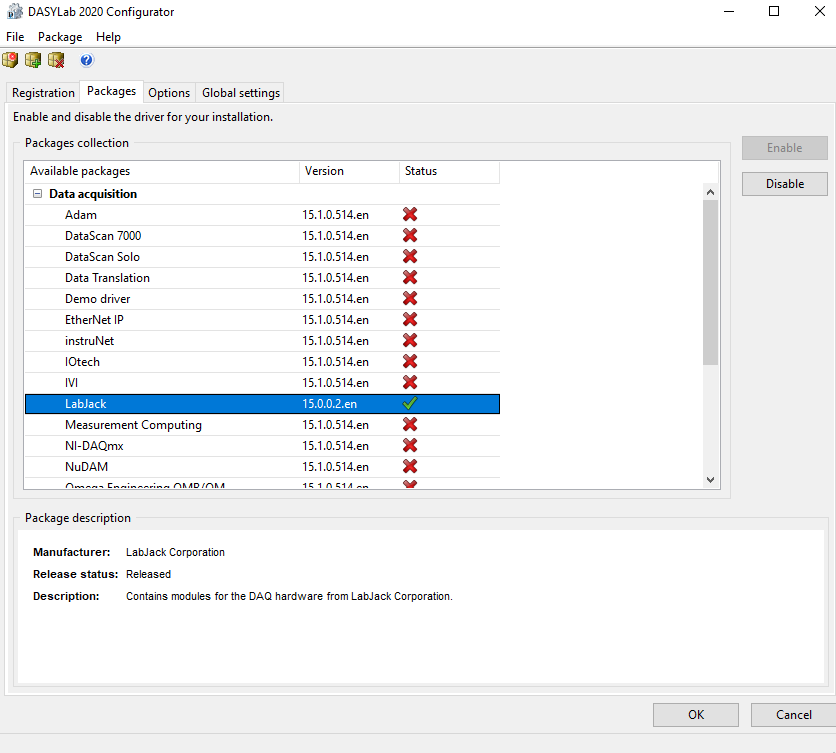Open the Package menu
This screenshot has width=836, height=753.
pyautogui.click(x=60, y=36)
